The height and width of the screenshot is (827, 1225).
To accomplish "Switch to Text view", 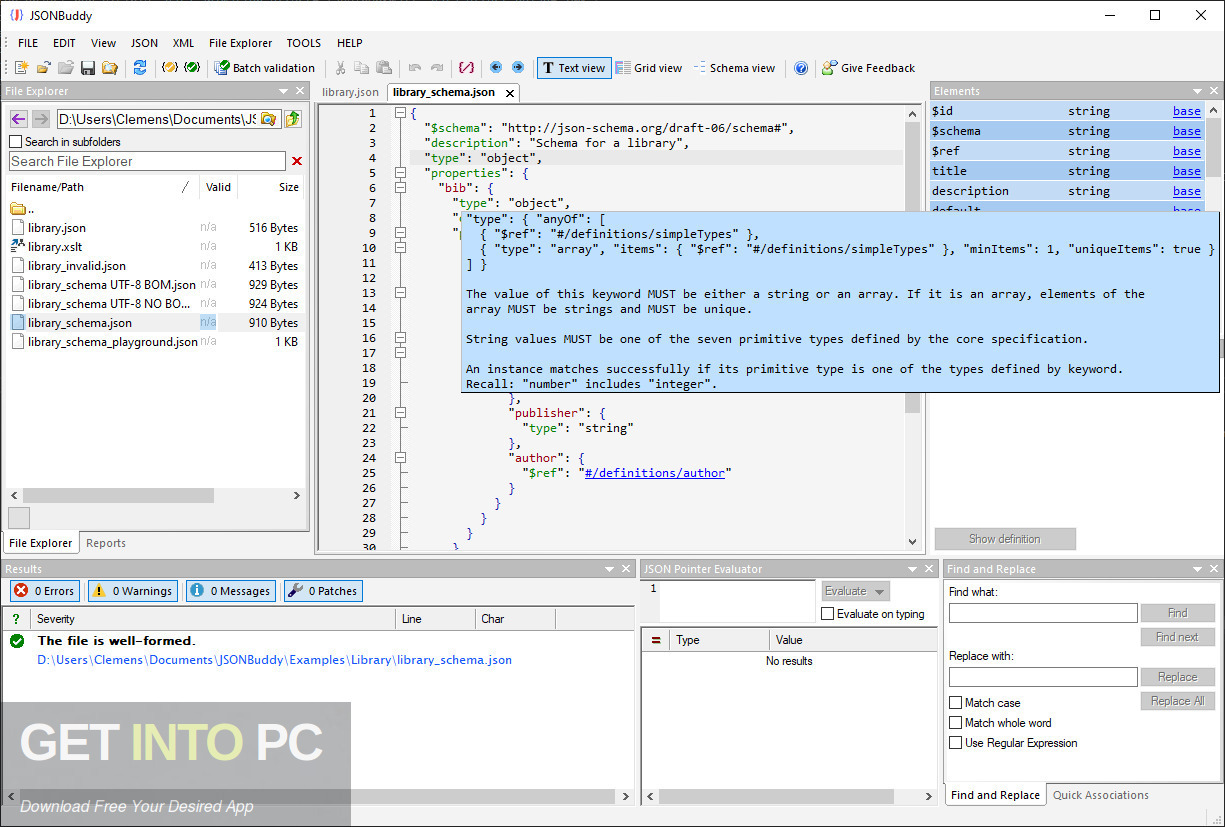I will (x=574, y=68).
